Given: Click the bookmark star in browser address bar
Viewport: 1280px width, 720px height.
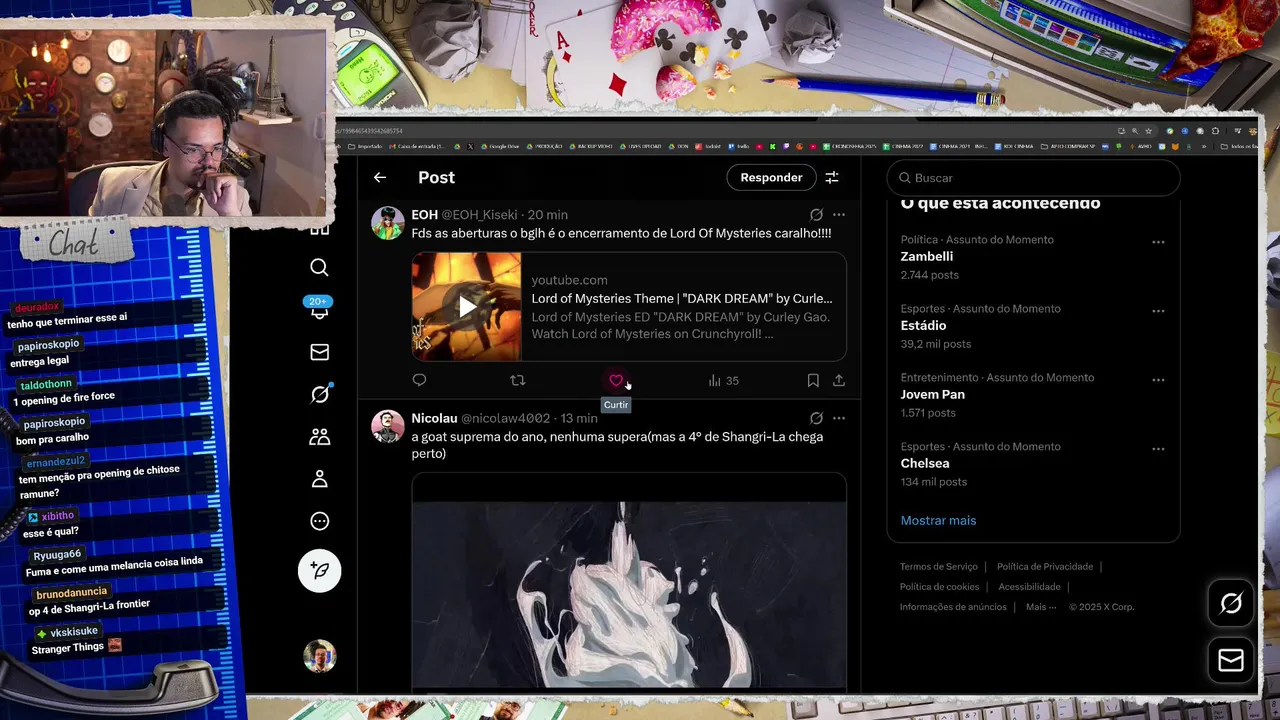Looking at the screenshot, I should click(1147, 131).
